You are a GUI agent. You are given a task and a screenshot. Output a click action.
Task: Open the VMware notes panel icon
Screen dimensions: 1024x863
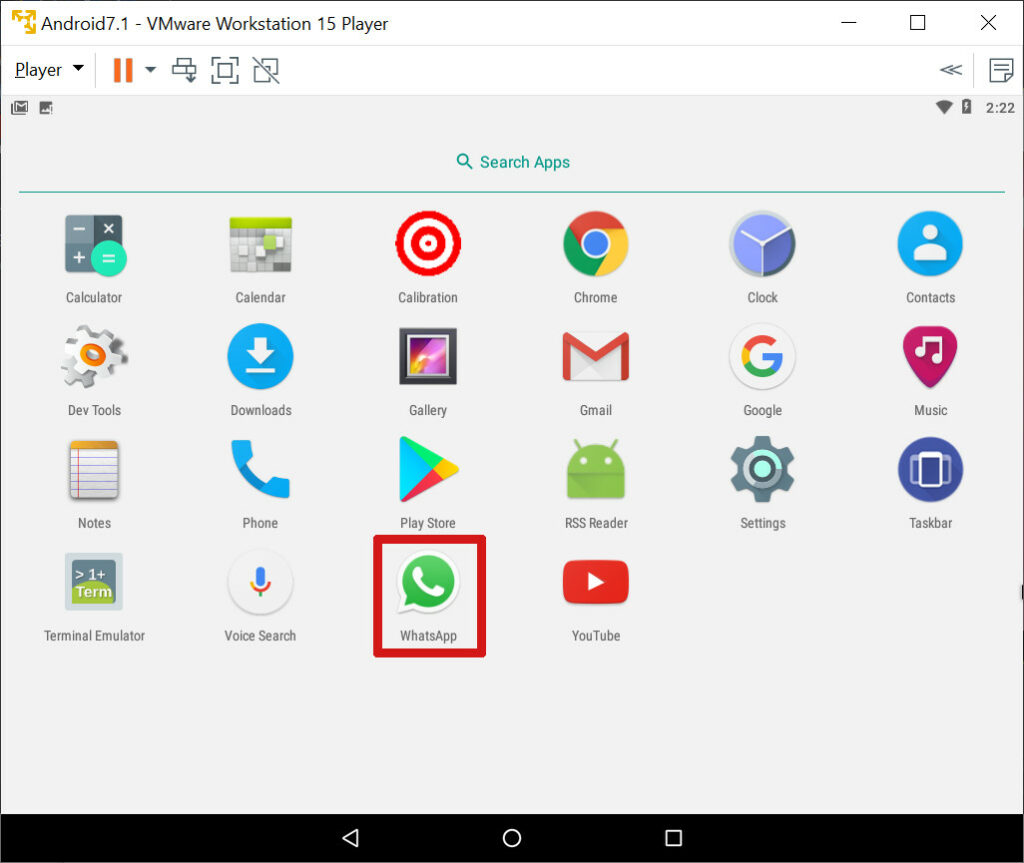(1001, 70)
